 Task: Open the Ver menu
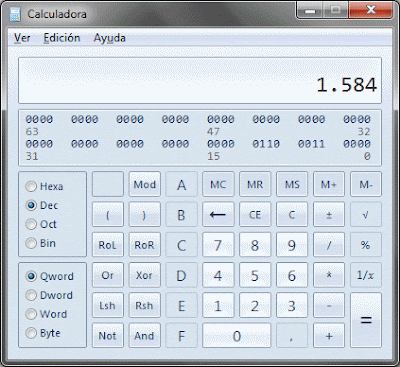22,38
